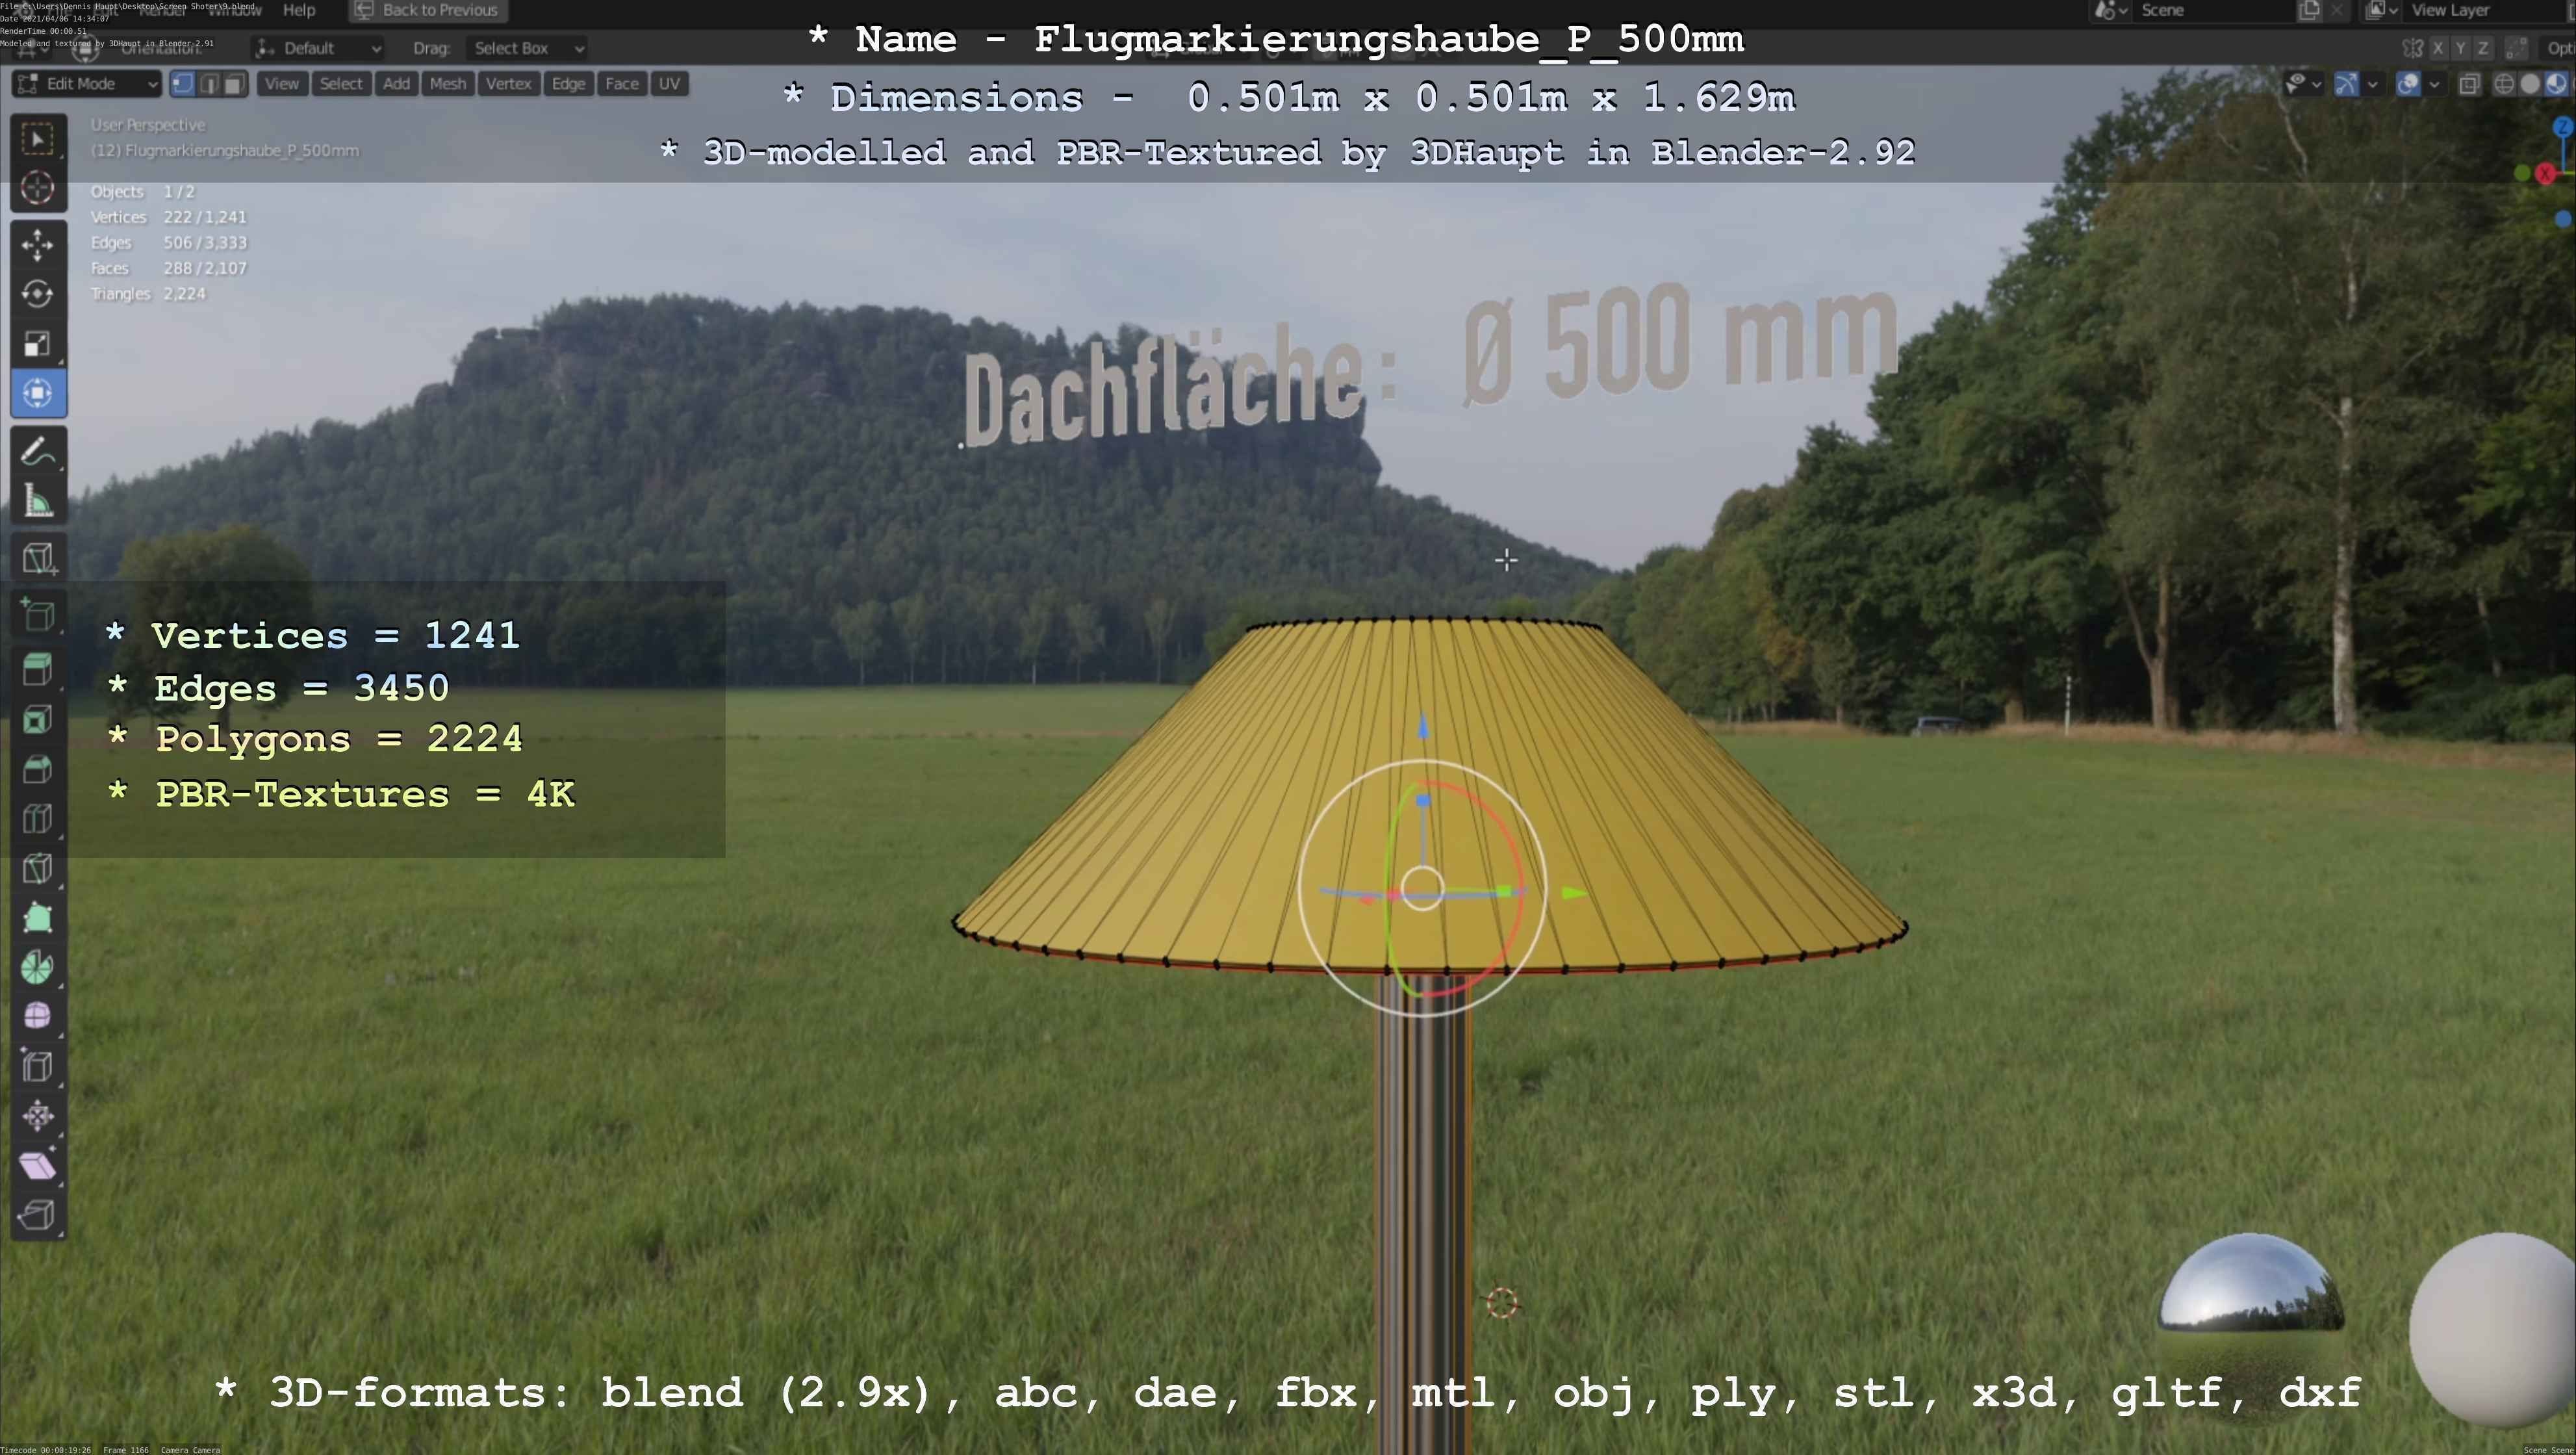The image size is (2576, 1455).
Task: Open object type visibility dropdown
Action: pyautogui.click(x=2303, y=84)
